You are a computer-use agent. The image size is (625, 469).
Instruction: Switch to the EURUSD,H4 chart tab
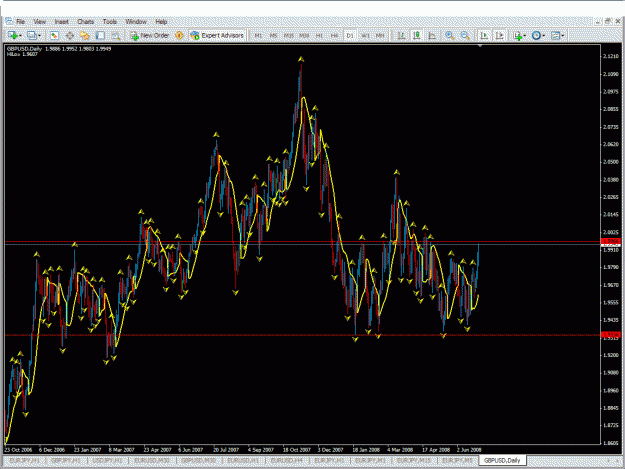287,461
